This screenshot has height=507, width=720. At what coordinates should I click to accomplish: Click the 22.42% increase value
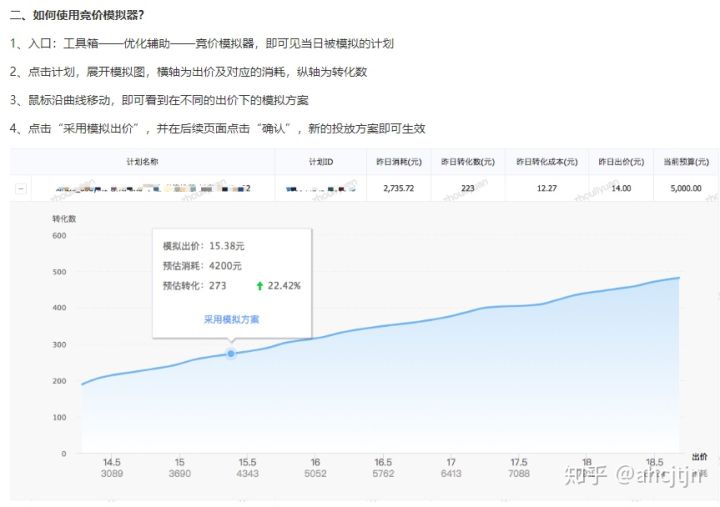[284, 286]
